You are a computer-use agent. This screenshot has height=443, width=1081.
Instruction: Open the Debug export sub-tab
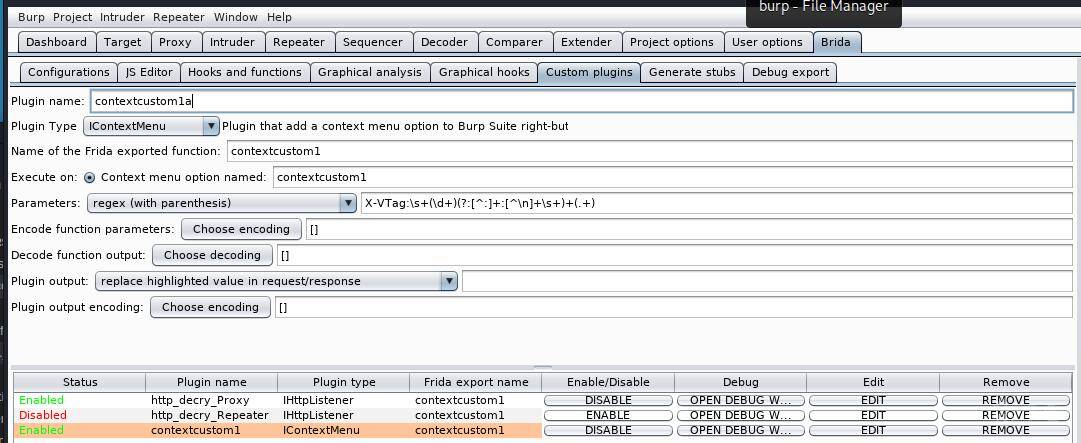pyautogui.click(x=790, y=72)
